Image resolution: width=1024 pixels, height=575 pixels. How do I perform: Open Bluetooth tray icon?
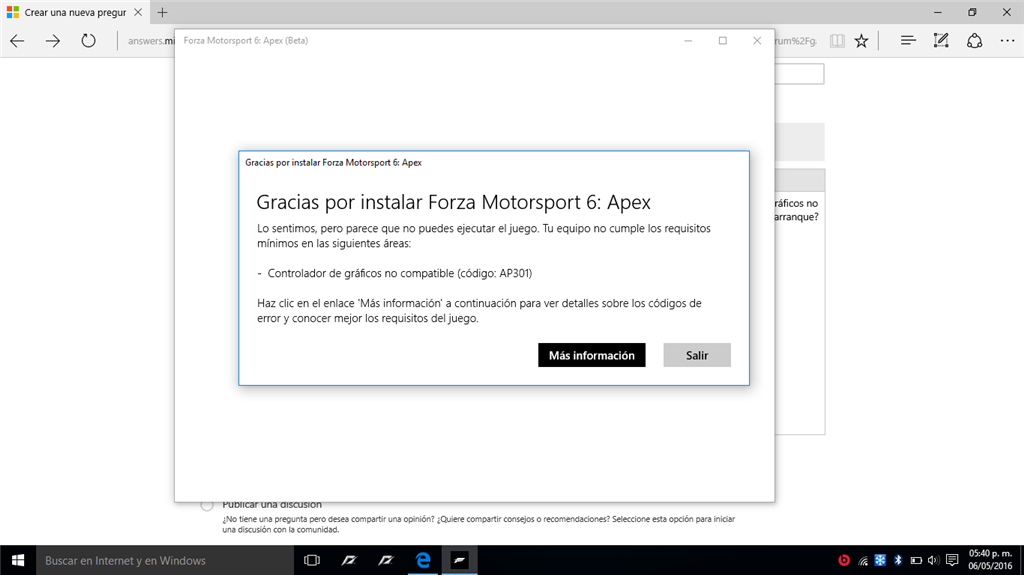click(898, 560)
